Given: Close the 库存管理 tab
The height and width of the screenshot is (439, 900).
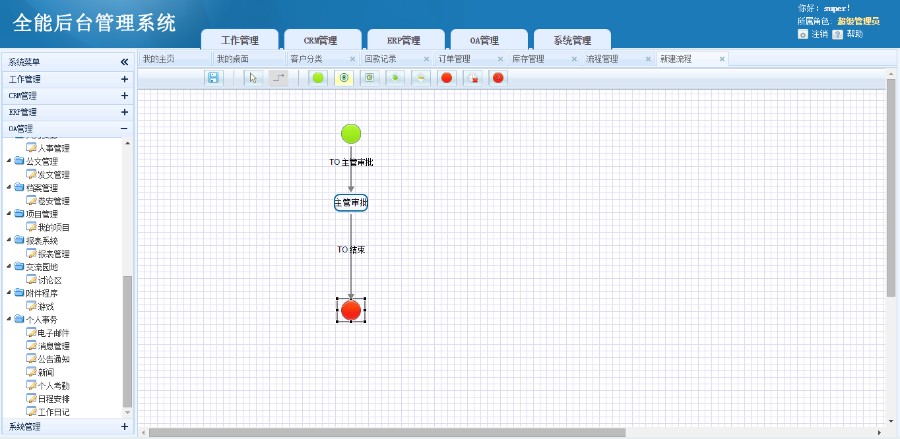Looking at the screenshot, I should click(x=575, y=59).
